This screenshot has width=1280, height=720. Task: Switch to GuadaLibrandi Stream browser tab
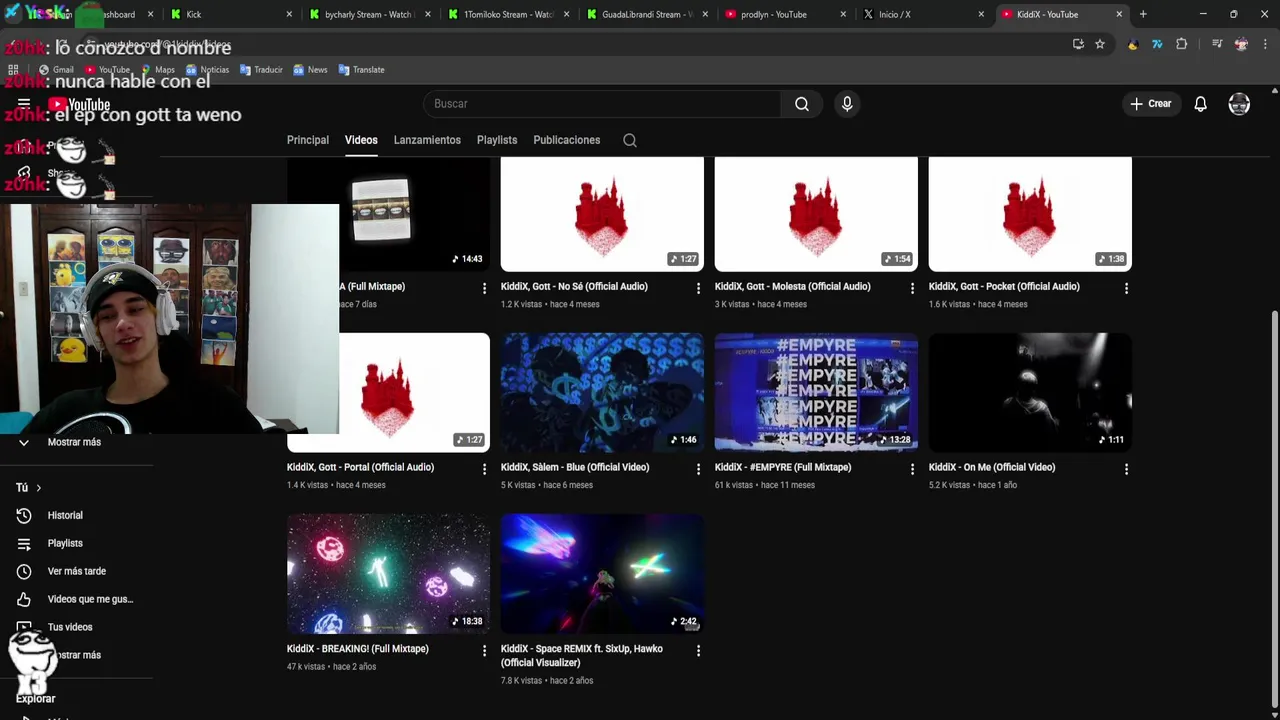click(645, 14)
